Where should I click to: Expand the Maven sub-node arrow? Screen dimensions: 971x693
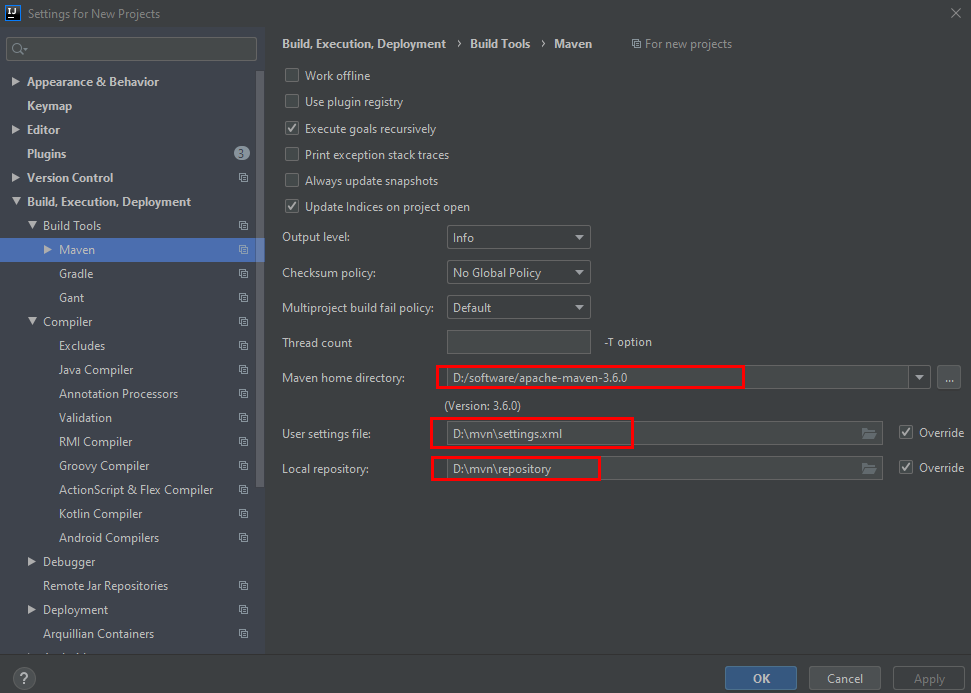(48, 250)
